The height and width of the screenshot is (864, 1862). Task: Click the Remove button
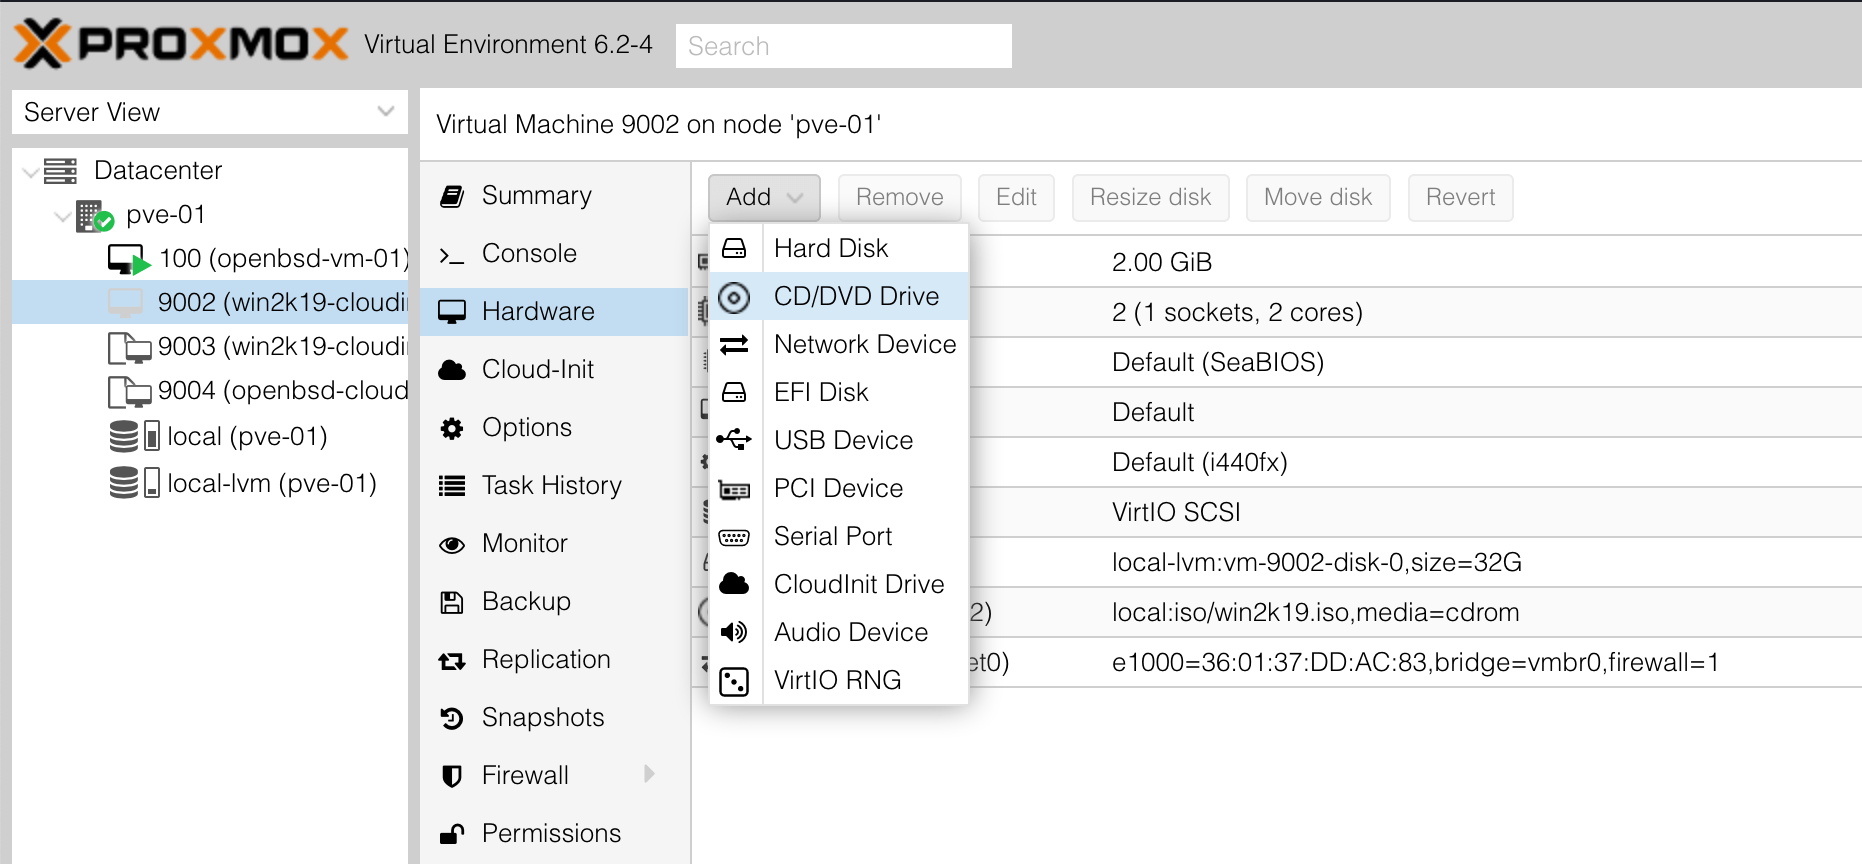click(x=899, y=197)
